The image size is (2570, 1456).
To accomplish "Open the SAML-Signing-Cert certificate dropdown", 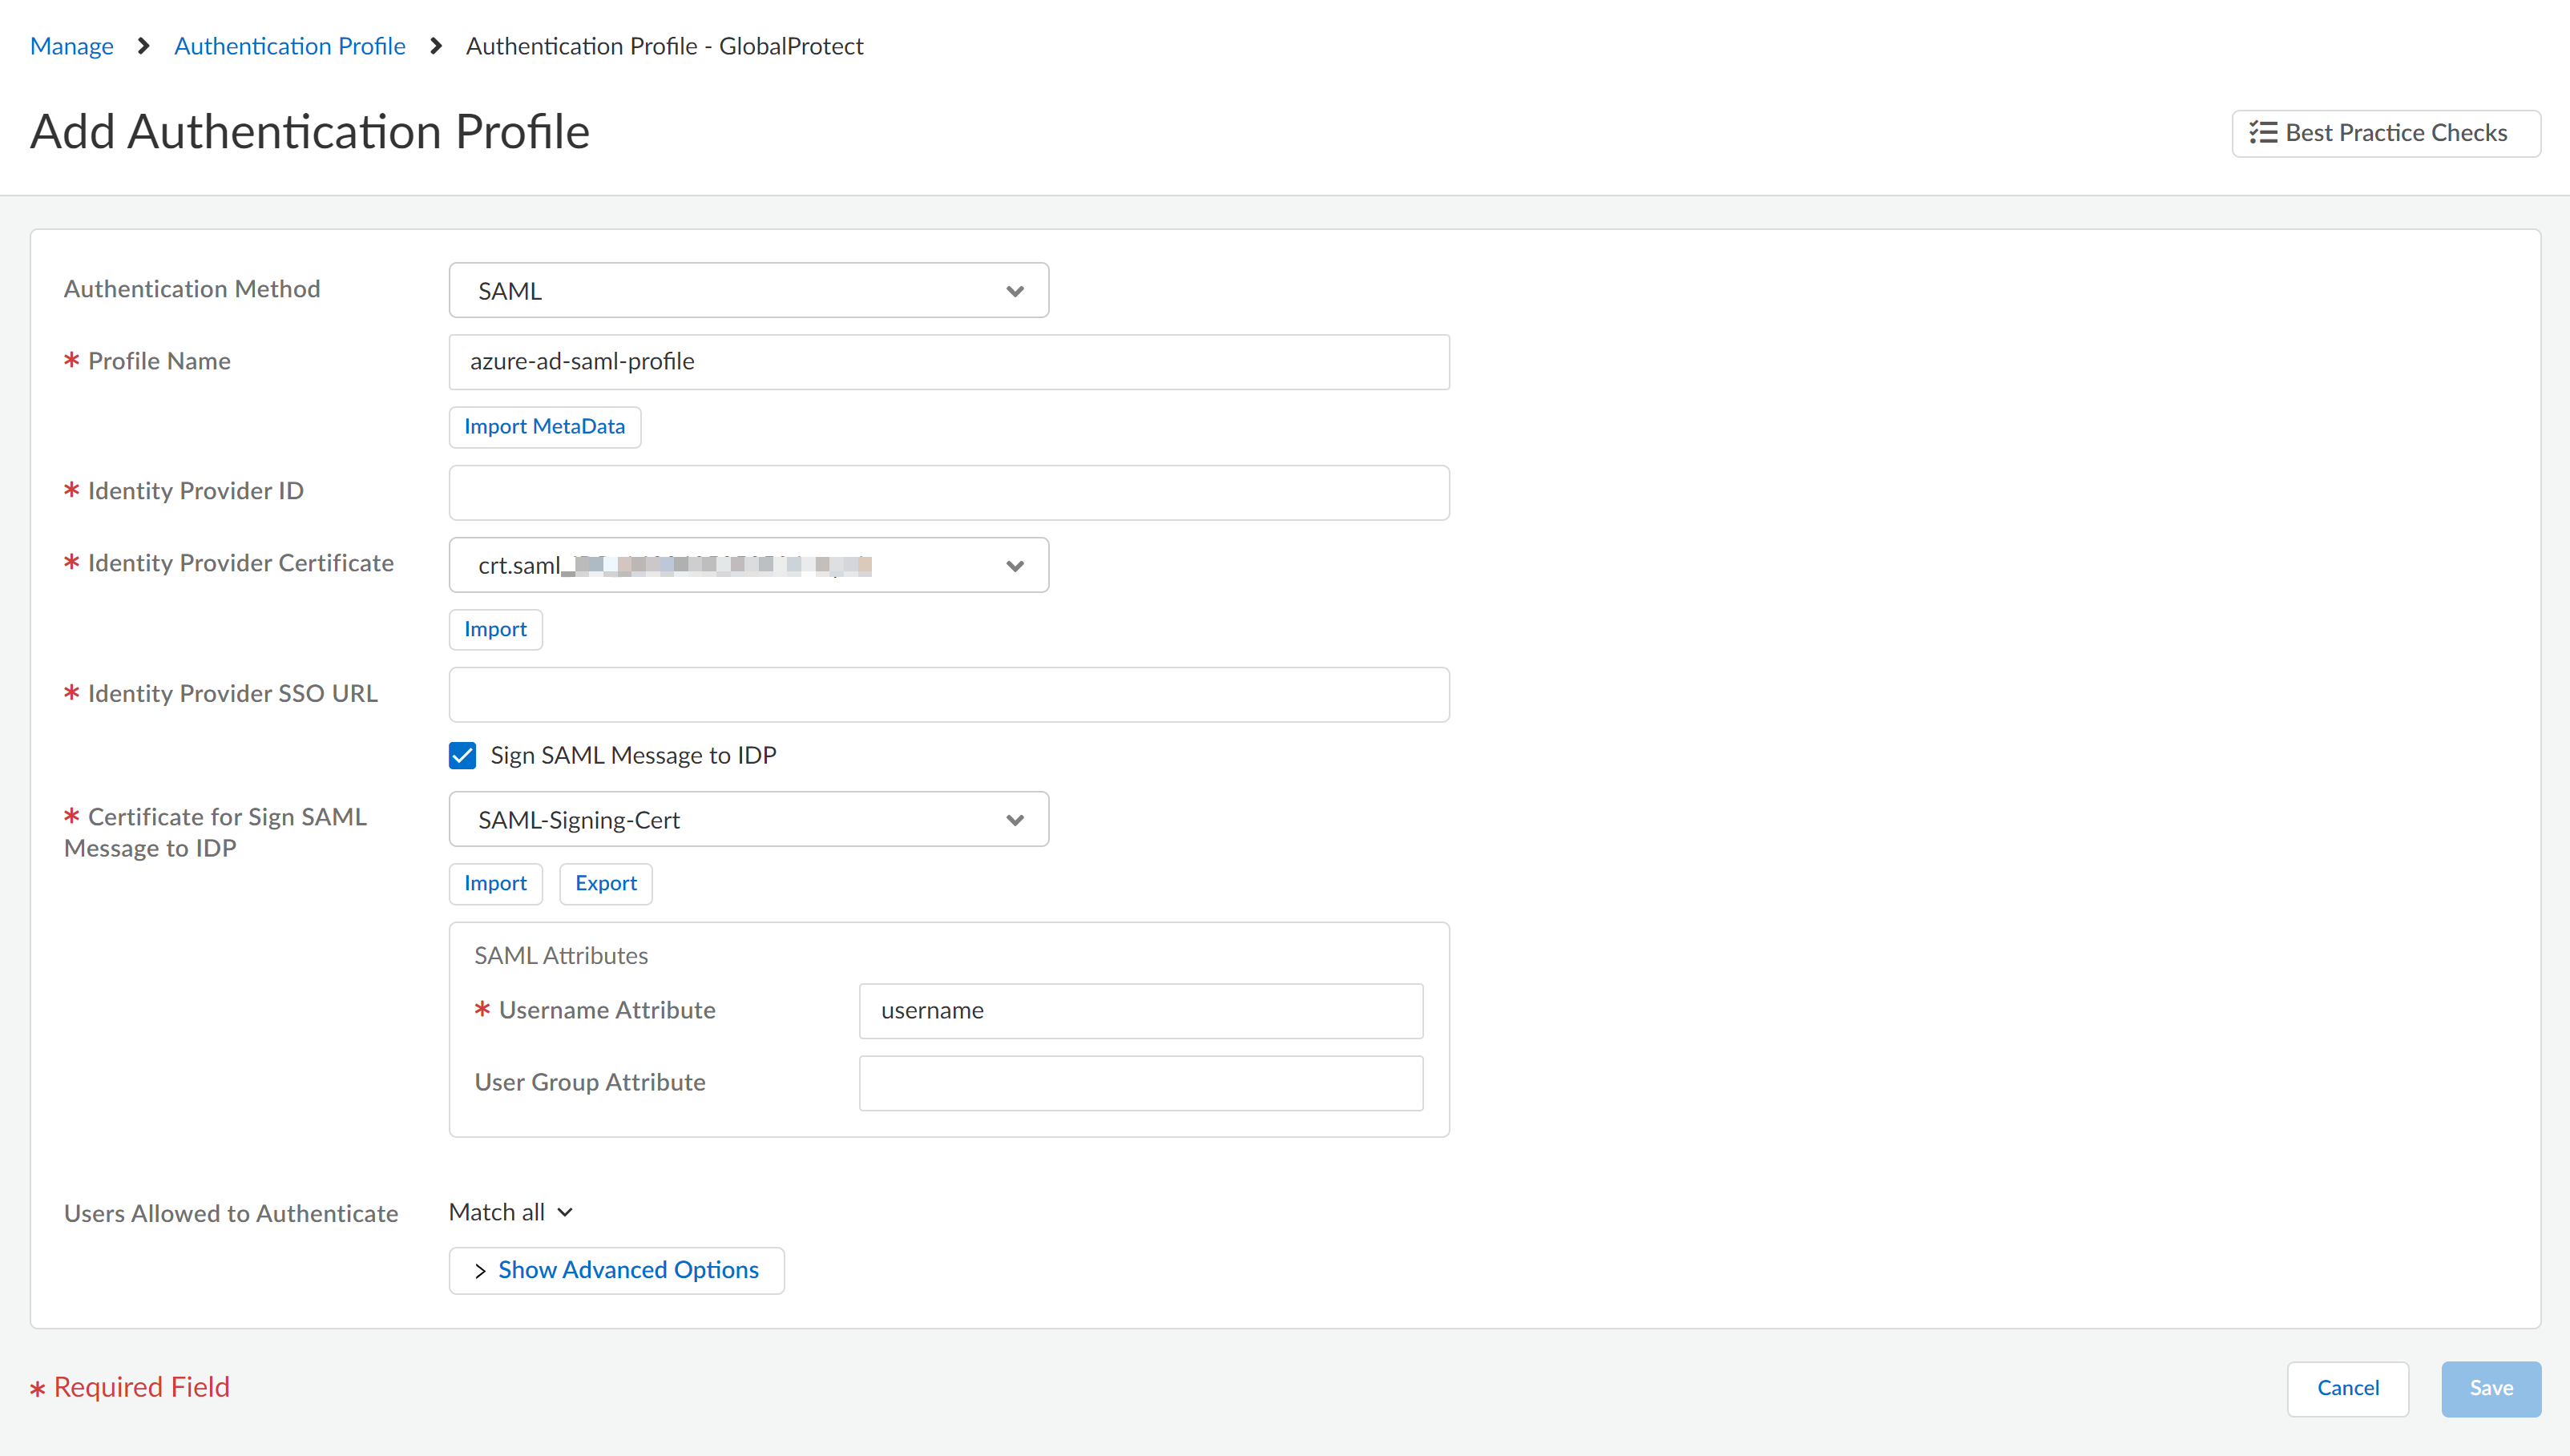I will pyautogui.click(x=748, y=820).
